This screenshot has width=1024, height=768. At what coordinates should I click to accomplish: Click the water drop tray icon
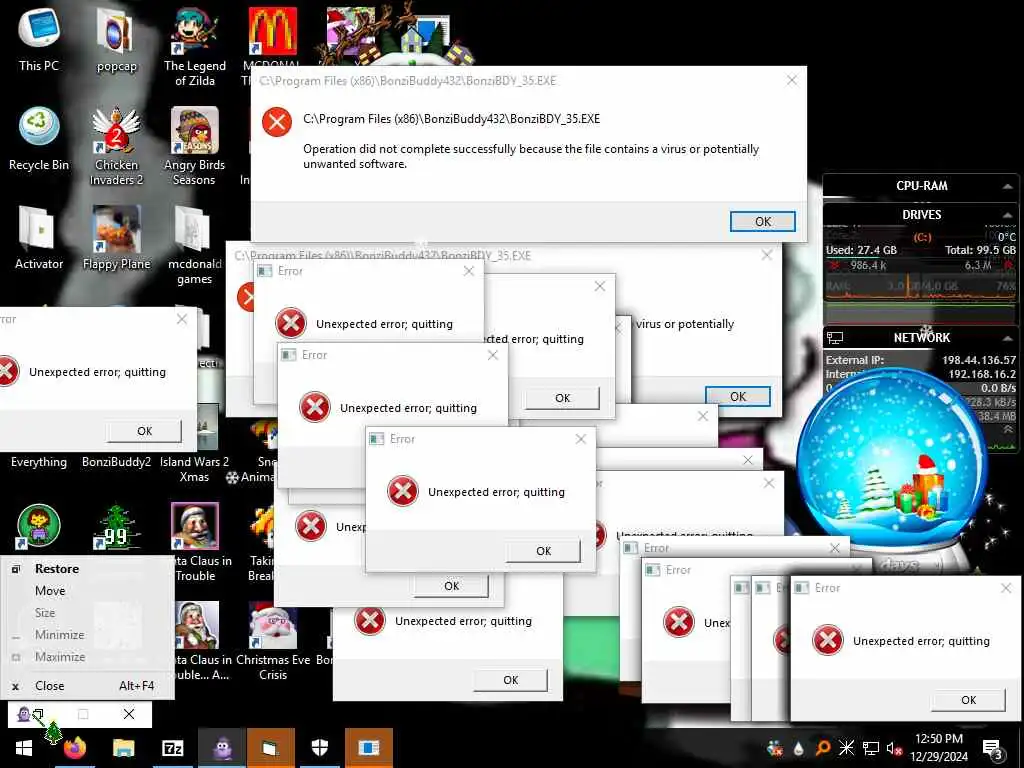click(799, 748)
